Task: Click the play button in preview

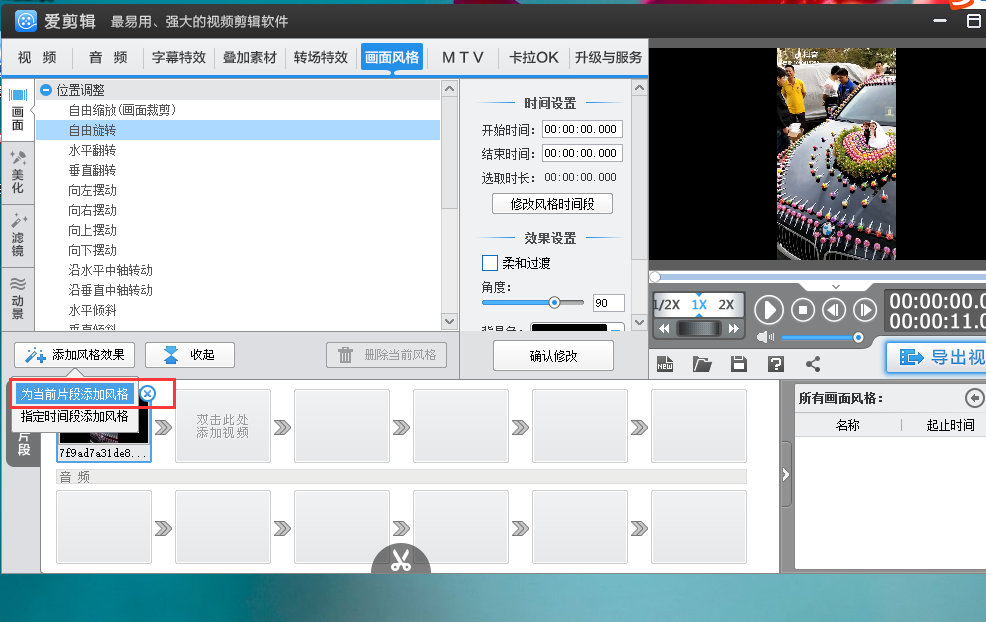Action: point(768,310)
